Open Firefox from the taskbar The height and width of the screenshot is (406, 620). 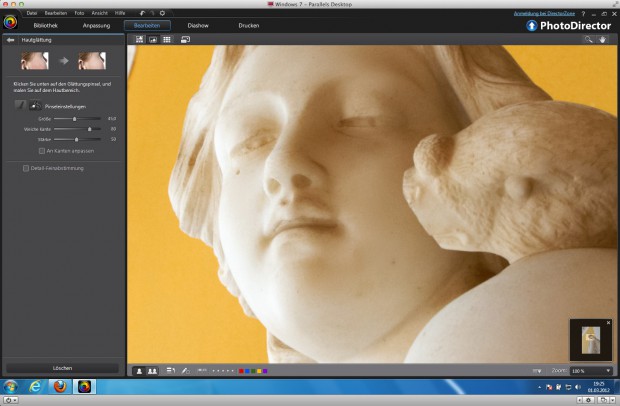coord(60,386)
